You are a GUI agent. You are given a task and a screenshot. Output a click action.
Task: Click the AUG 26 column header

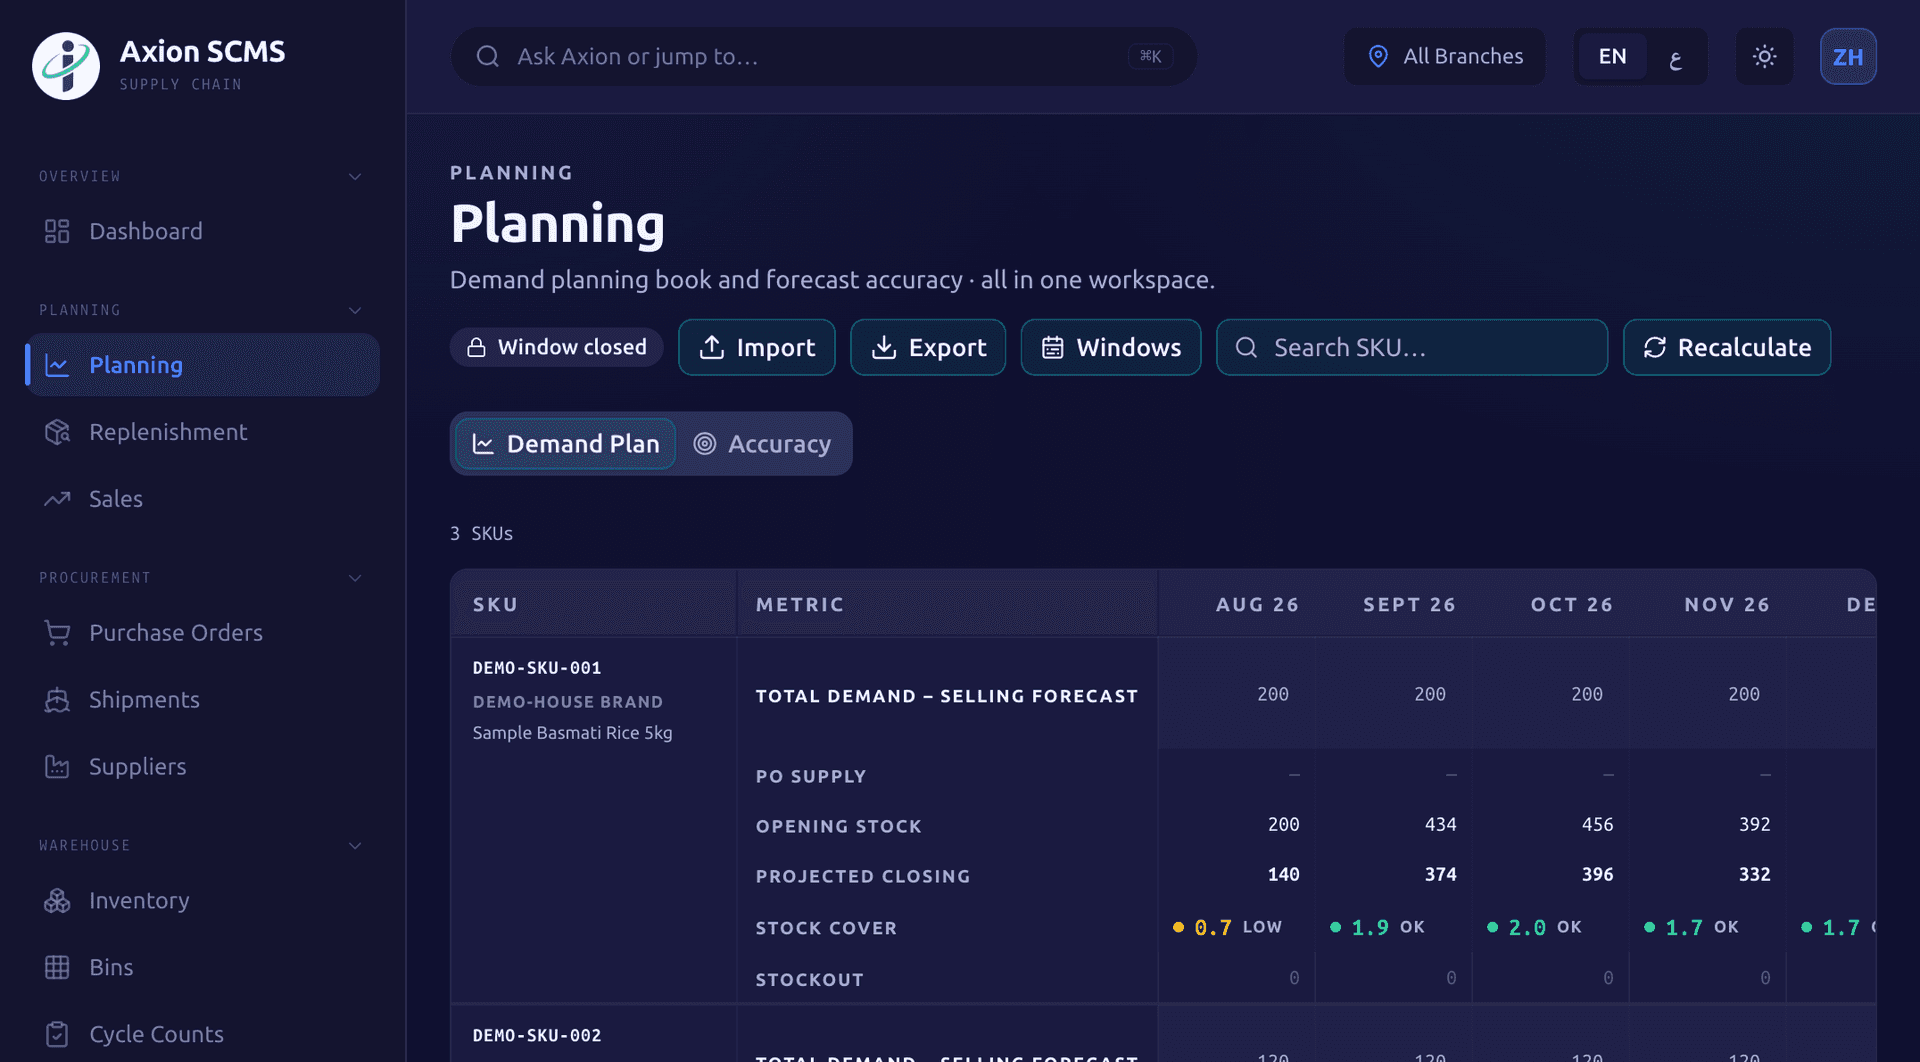(x=1257, y=605)
